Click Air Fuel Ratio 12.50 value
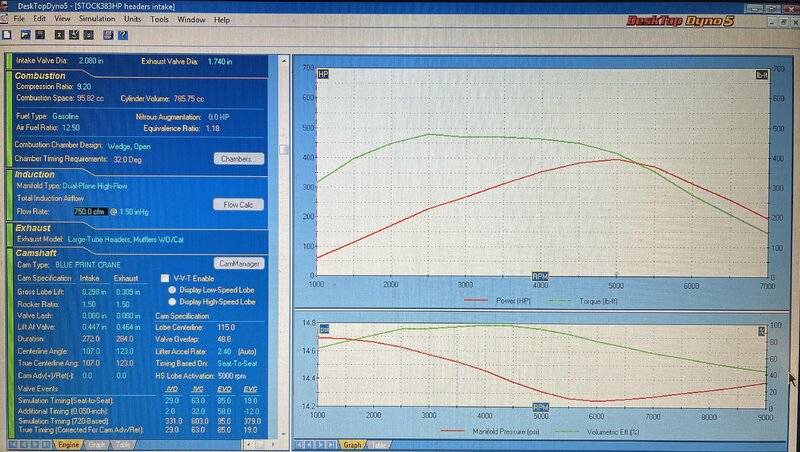This screenshot has width=800, height=452. [70, 128]
